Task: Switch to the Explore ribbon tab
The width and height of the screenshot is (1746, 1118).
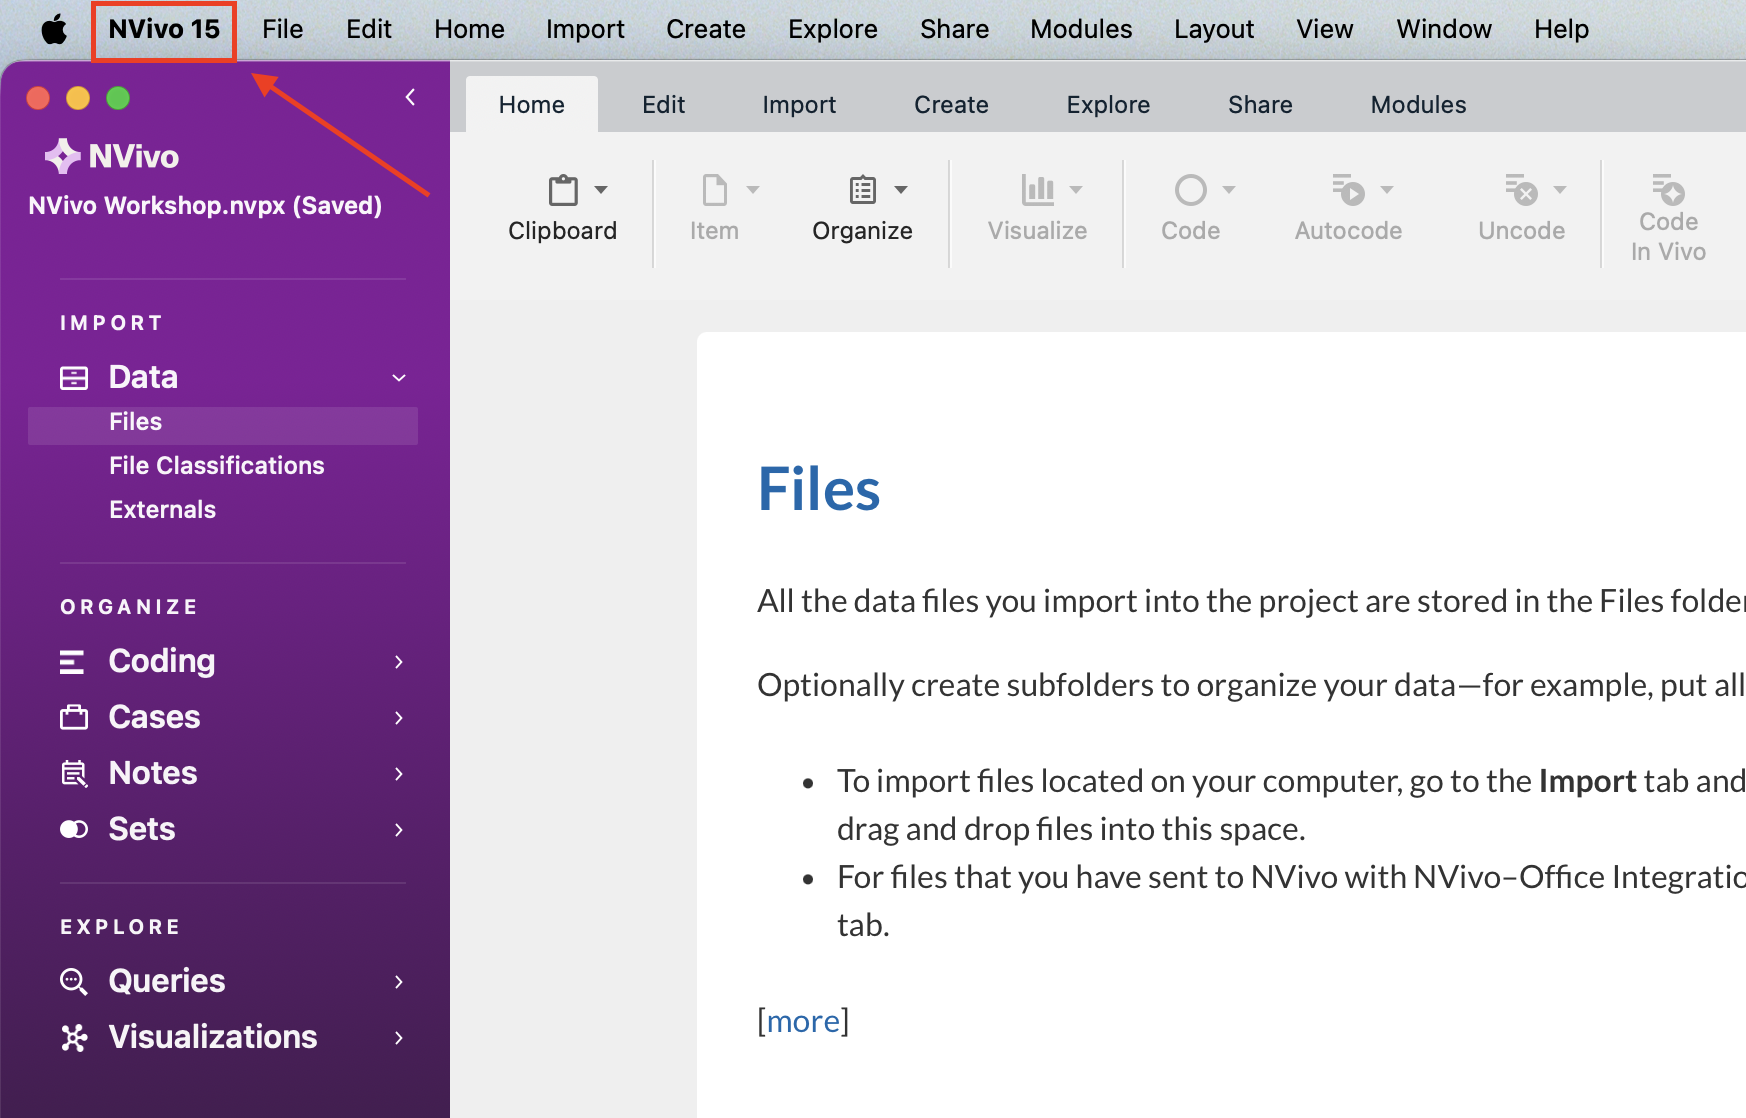Action: [1108, 105]
